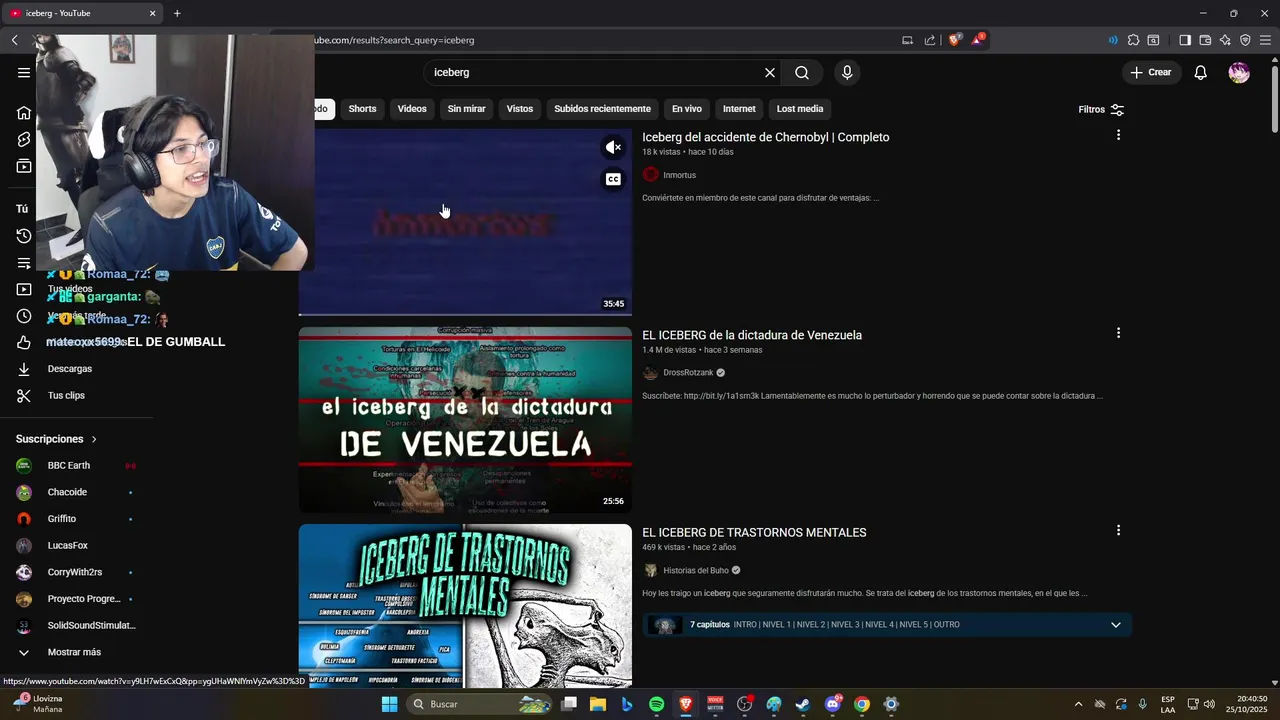Expand Suscripciones section chevron

(94, 439)
